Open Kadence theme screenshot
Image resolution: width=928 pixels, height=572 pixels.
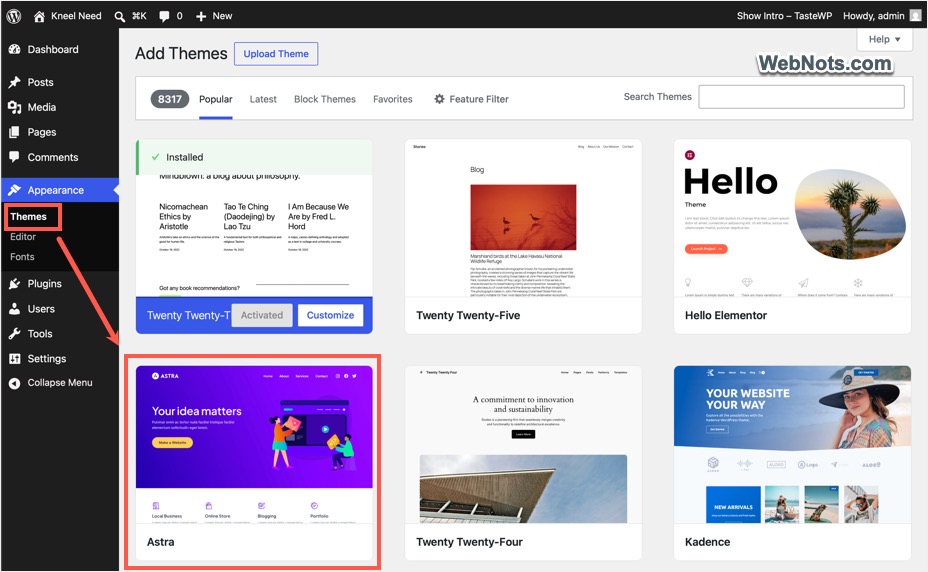click(792, 445)
